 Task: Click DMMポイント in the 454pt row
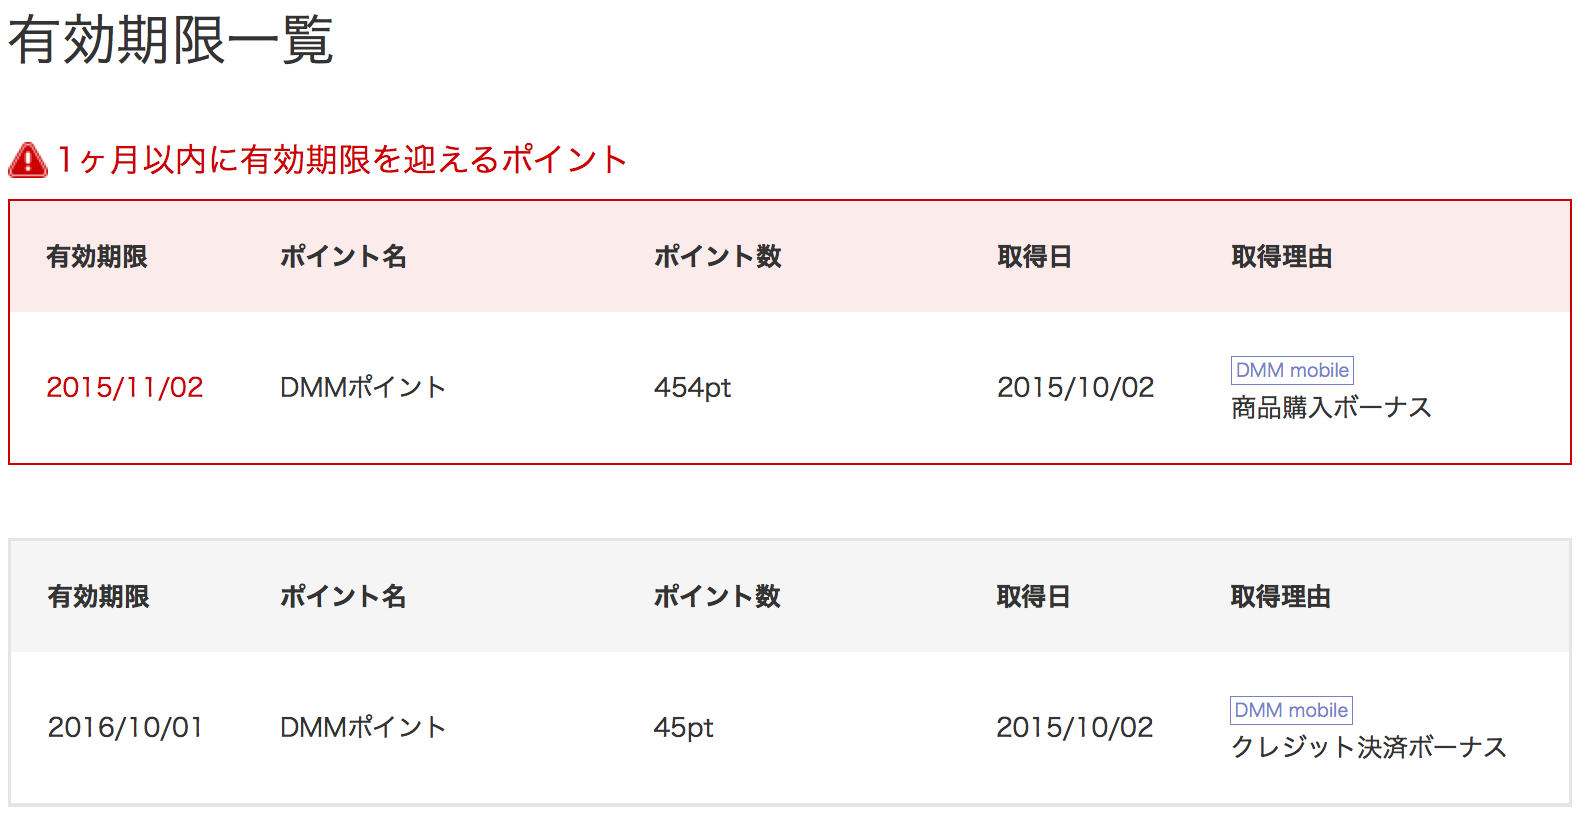tap(363, 388)
